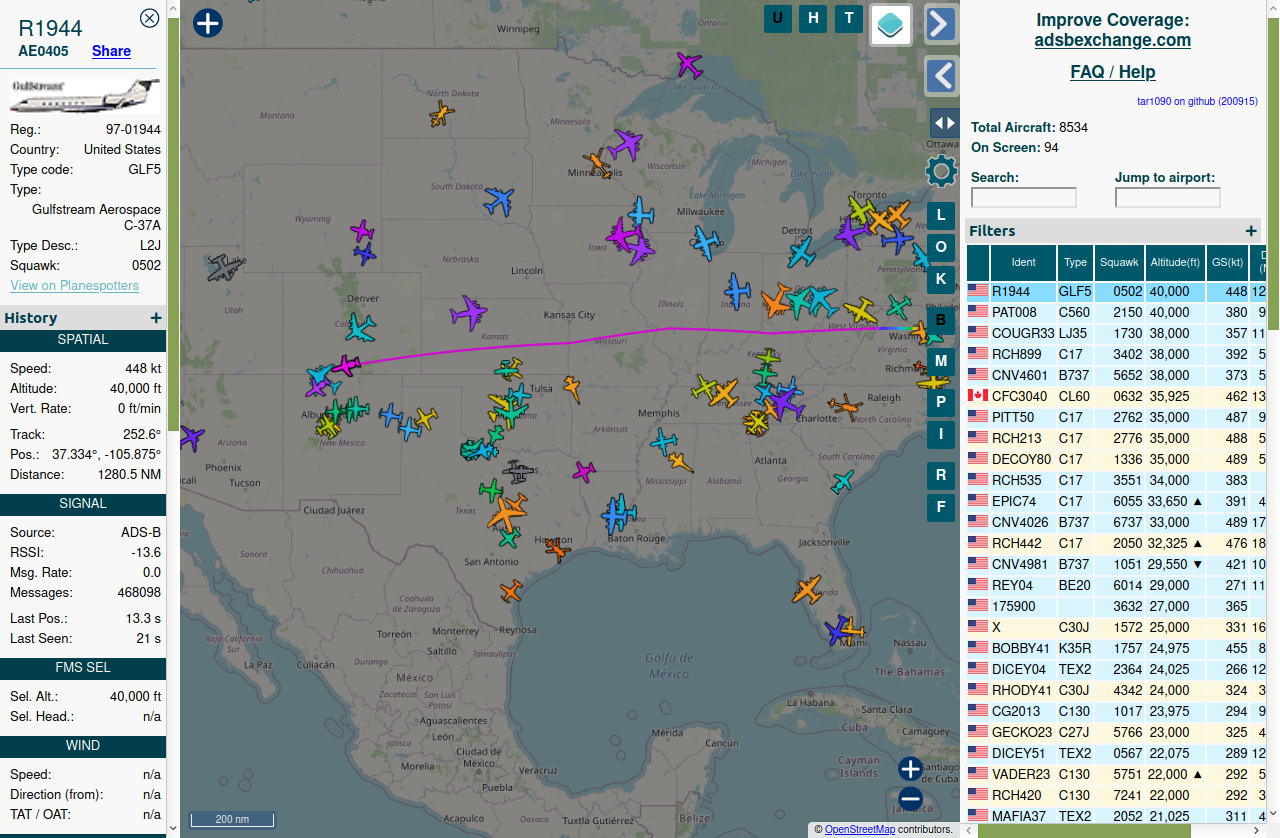Select the COUGR33 aircraft row
This screenshot has height=838, width=1280.
1115,333
